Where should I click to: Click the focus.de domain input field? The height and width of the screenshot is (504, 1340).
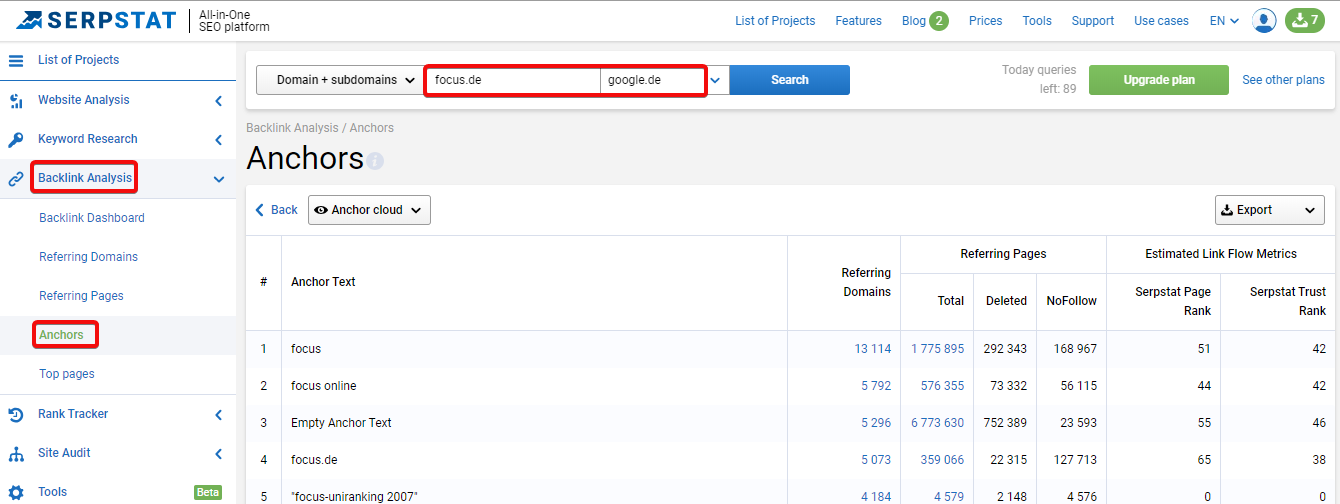[514, 80]
